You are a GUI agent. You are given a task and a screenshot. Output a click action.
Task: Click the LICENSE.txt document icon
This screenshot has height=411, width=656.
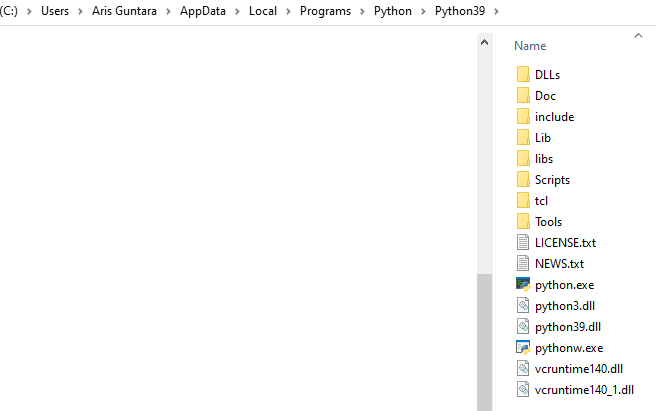click(523, 242)
